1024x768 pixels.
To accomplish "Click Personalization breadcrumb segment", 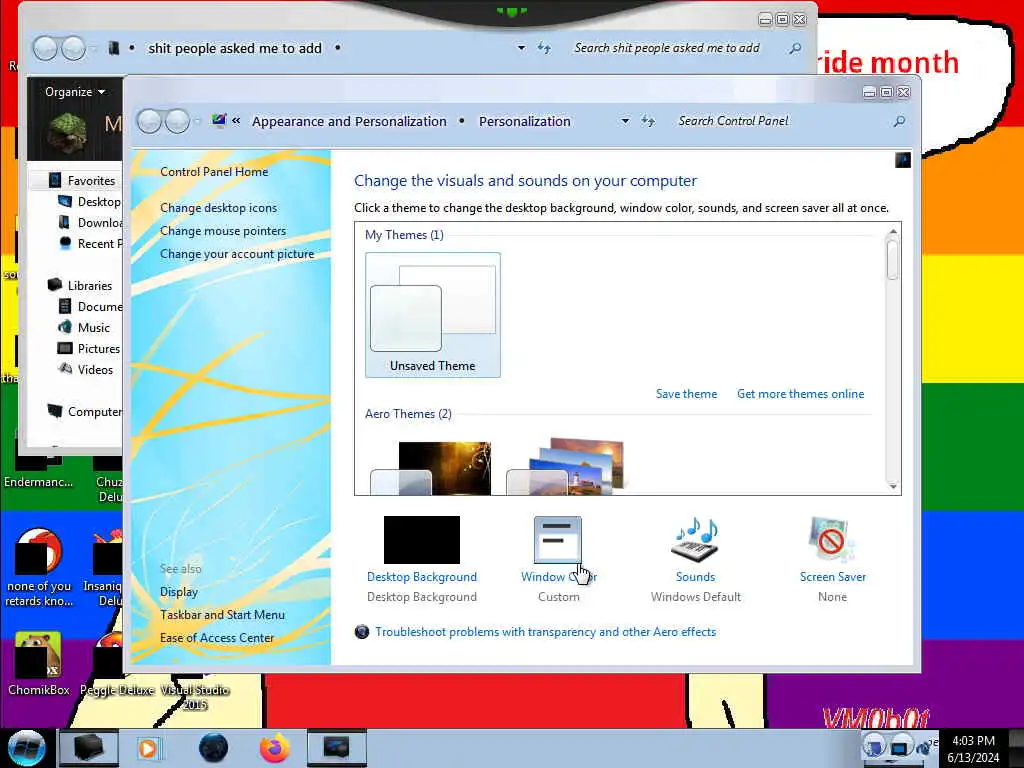I will pos(524,121).
